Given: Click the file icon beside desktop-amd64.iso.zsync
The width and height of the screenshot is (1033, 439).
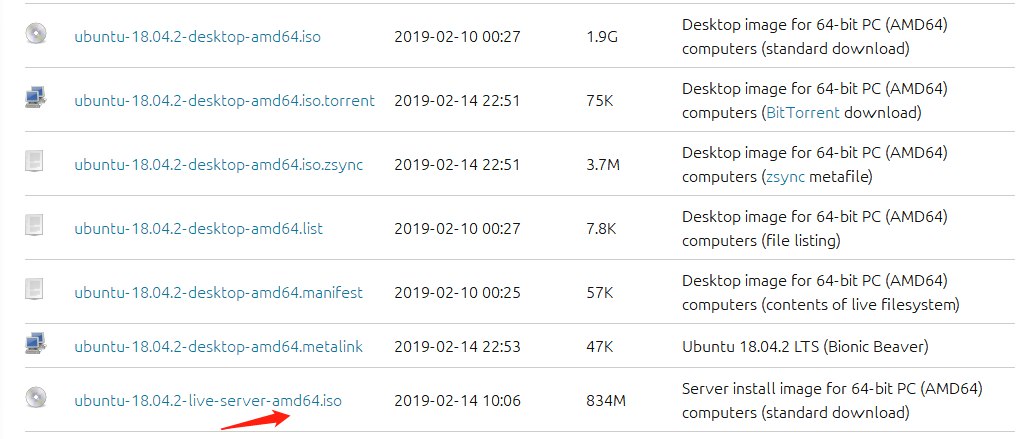Looking at the screenshot, I should 34,161.
